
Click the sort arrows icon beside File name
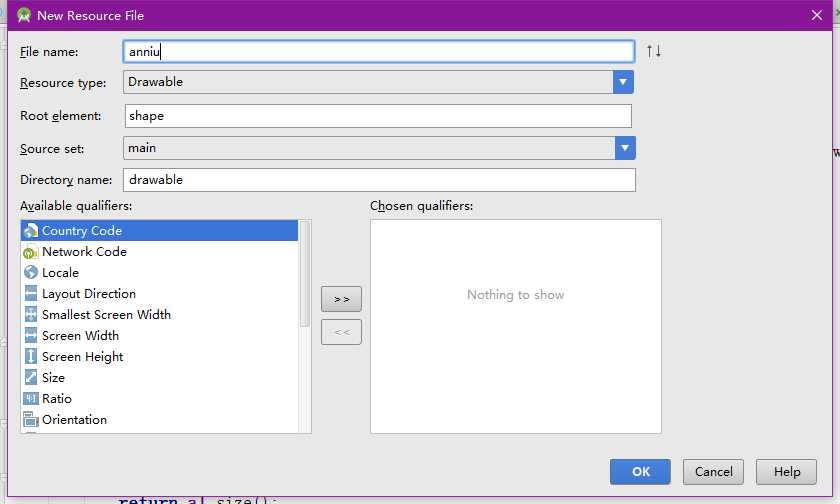[x=654, y=51]
